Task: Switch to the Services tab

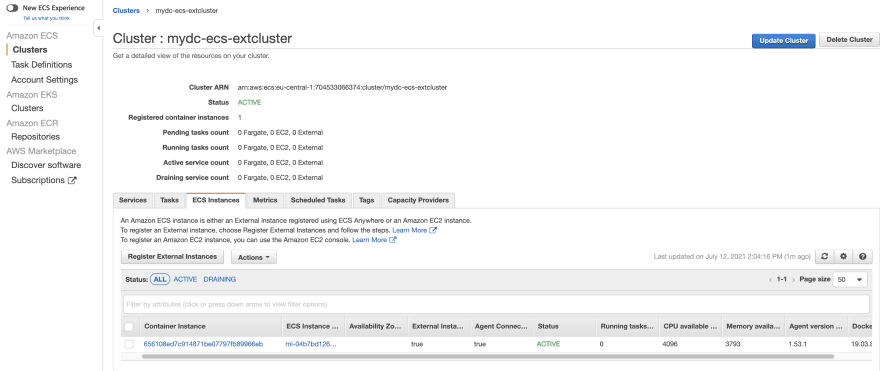Action: coord(133,200)
